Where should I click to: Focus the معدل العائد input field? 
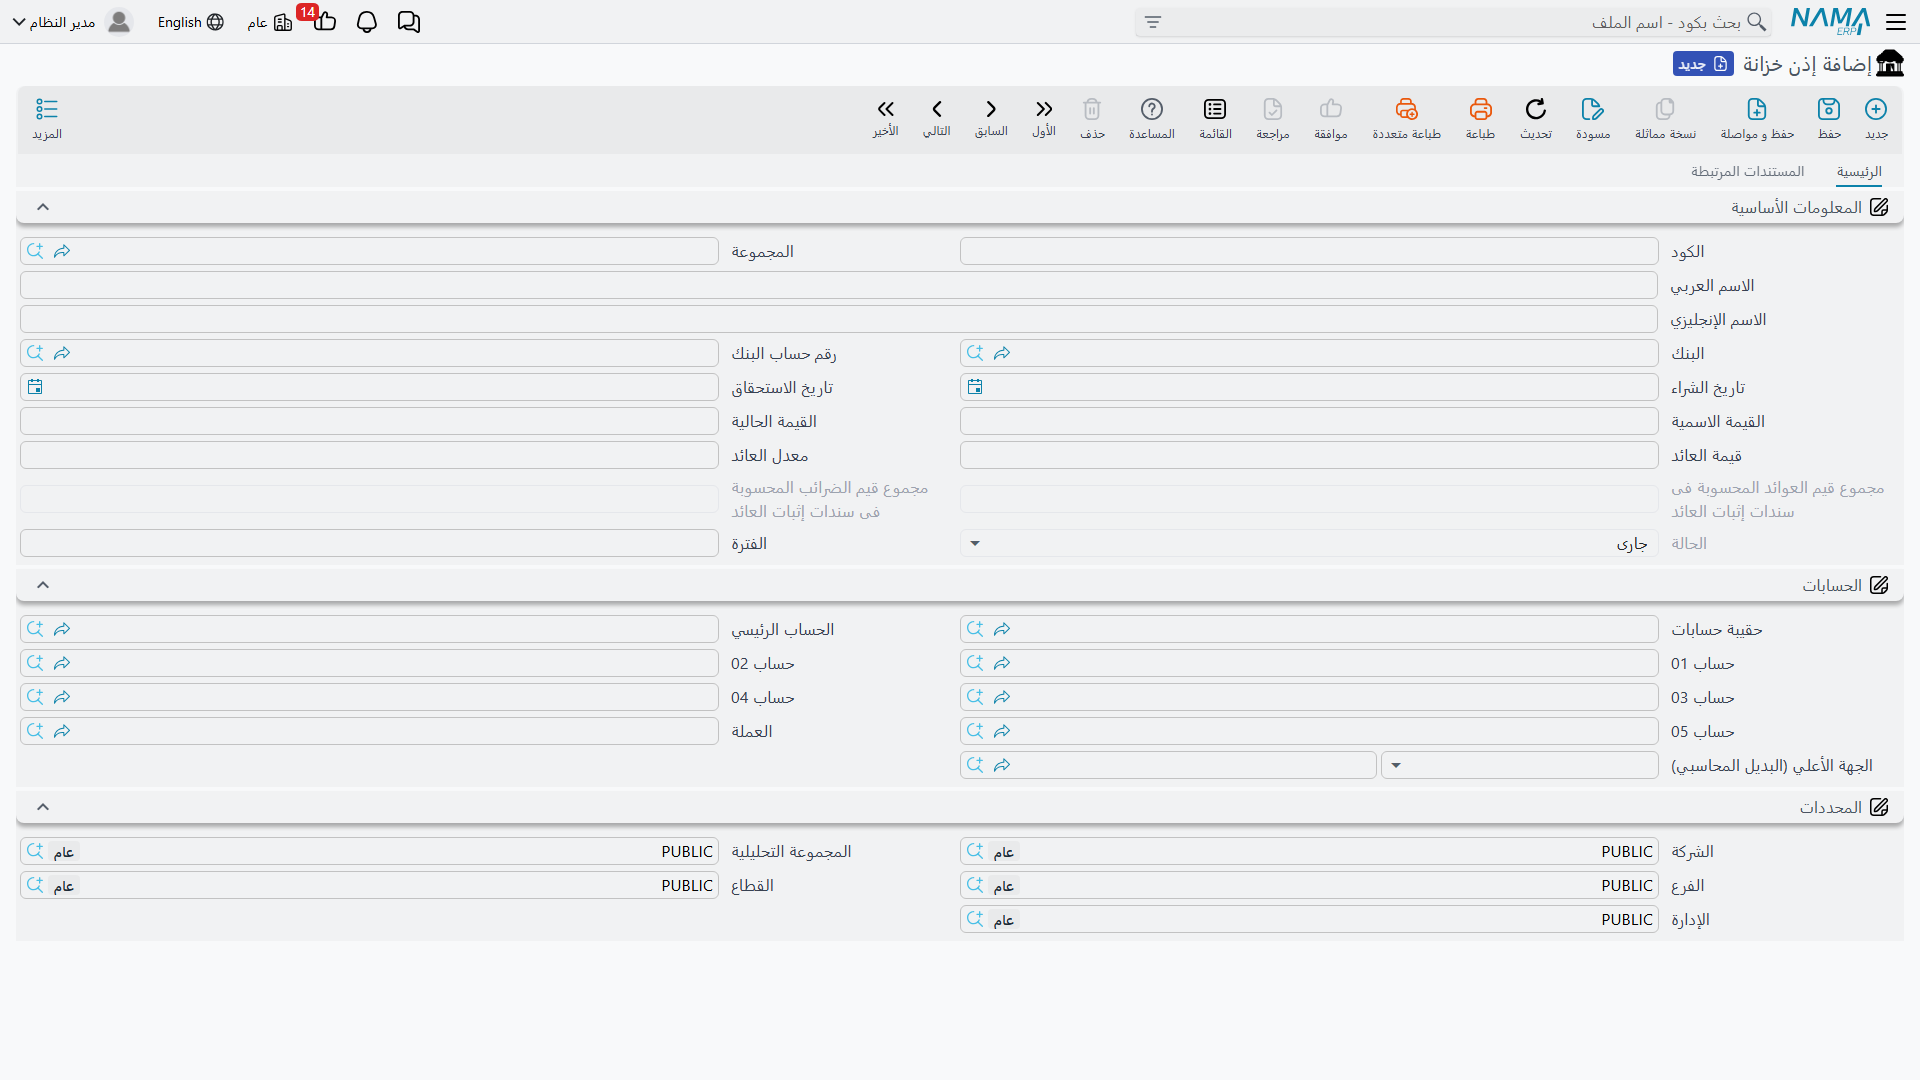pyautogui.click(x=369, y=455)
